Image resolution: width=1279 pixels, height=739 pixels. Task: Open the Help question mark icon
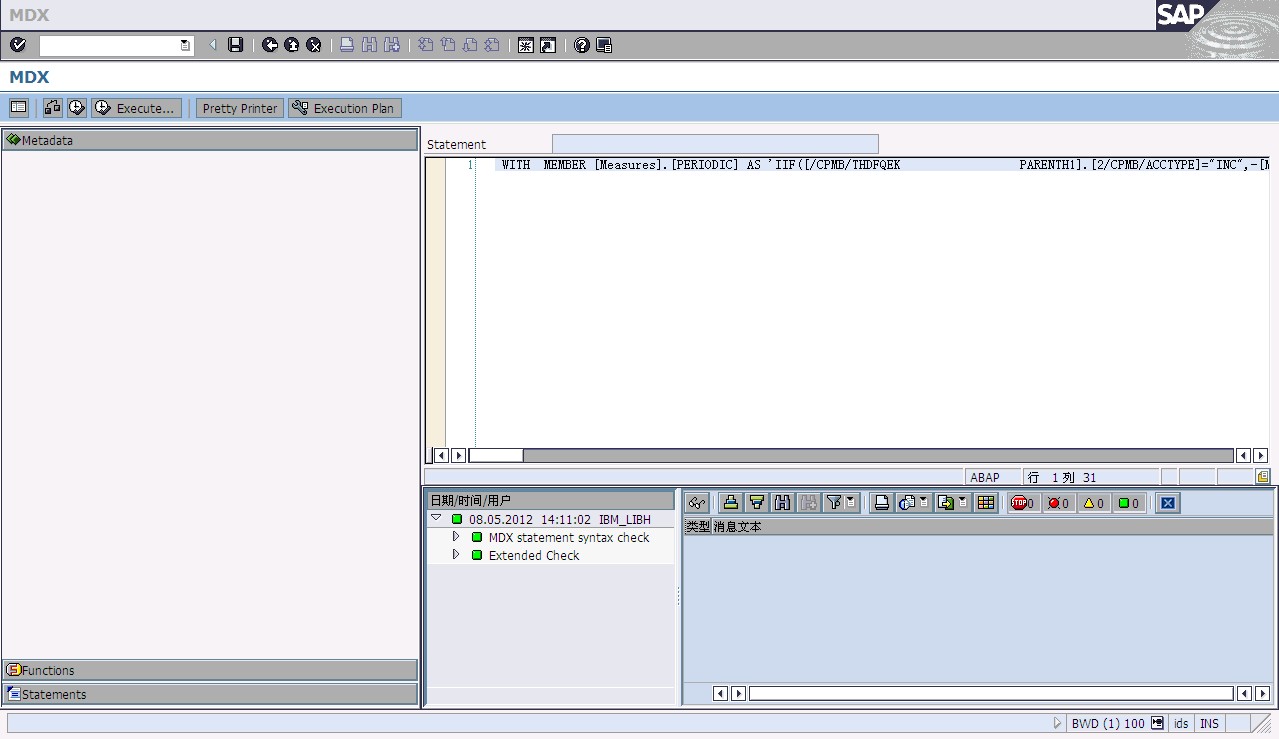[x=582, y=45]
